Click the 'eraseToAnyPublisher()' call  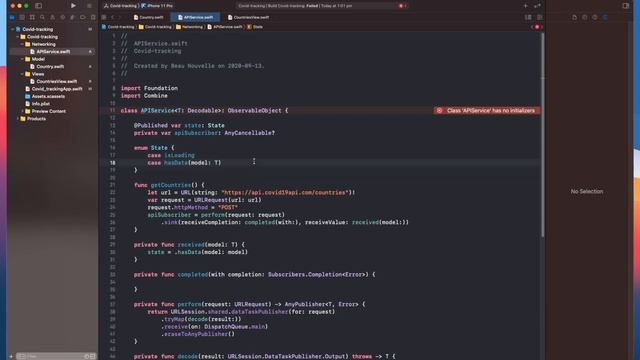click(200, 334)
